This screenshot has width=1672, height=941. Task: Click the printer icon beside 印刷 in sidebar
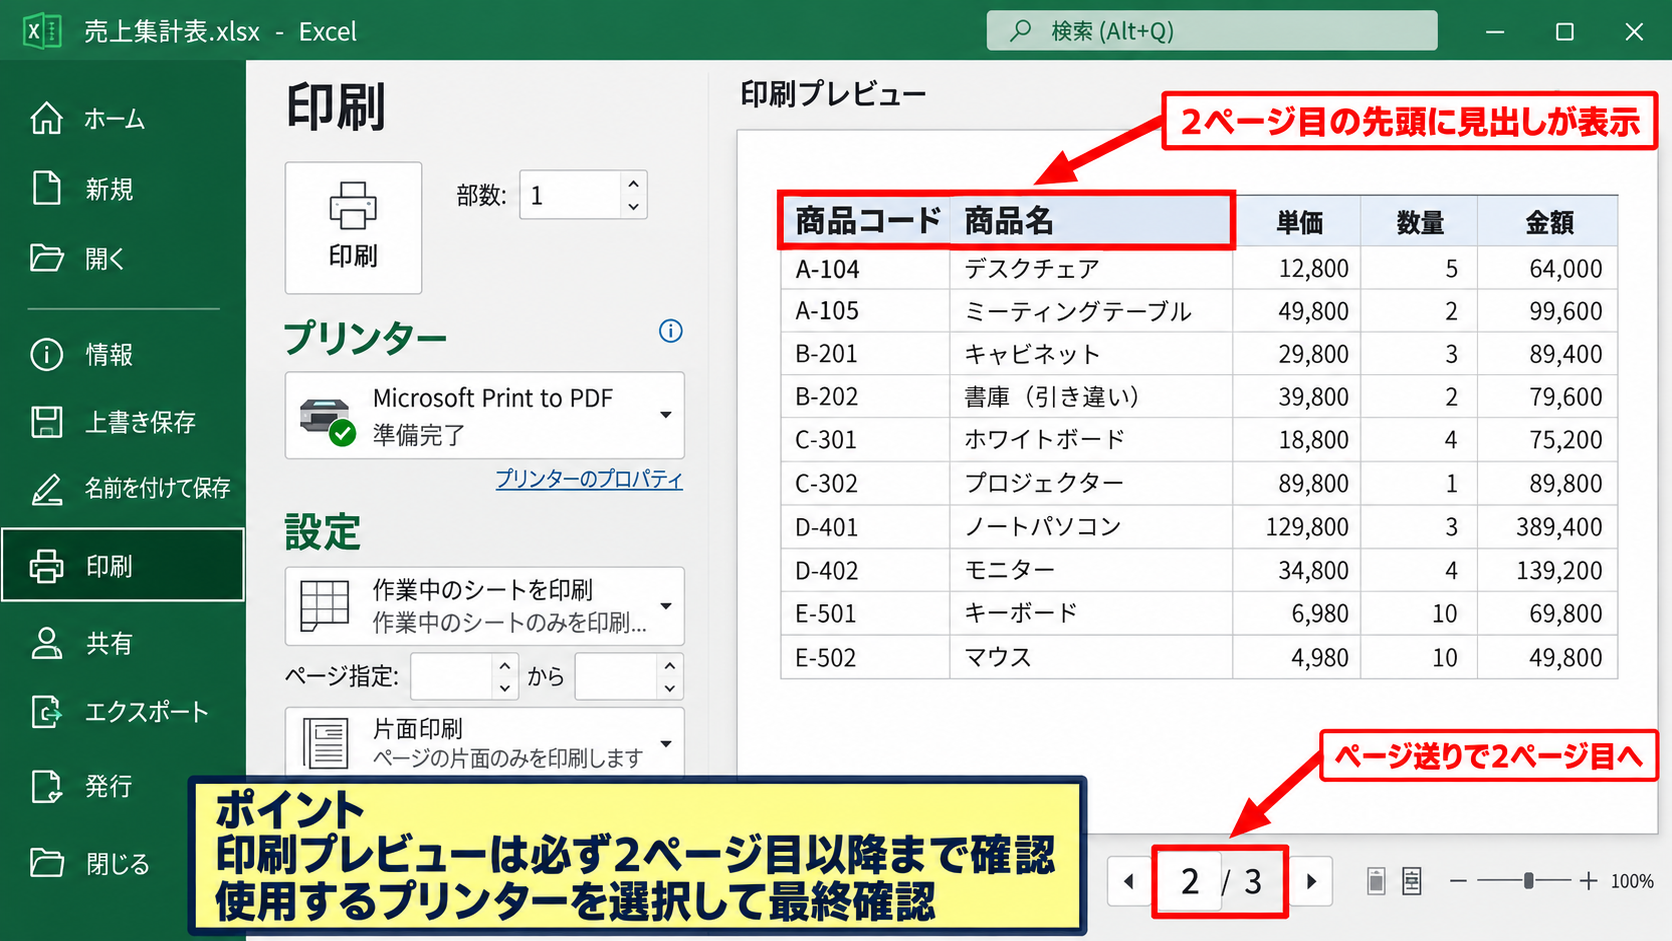46,566
